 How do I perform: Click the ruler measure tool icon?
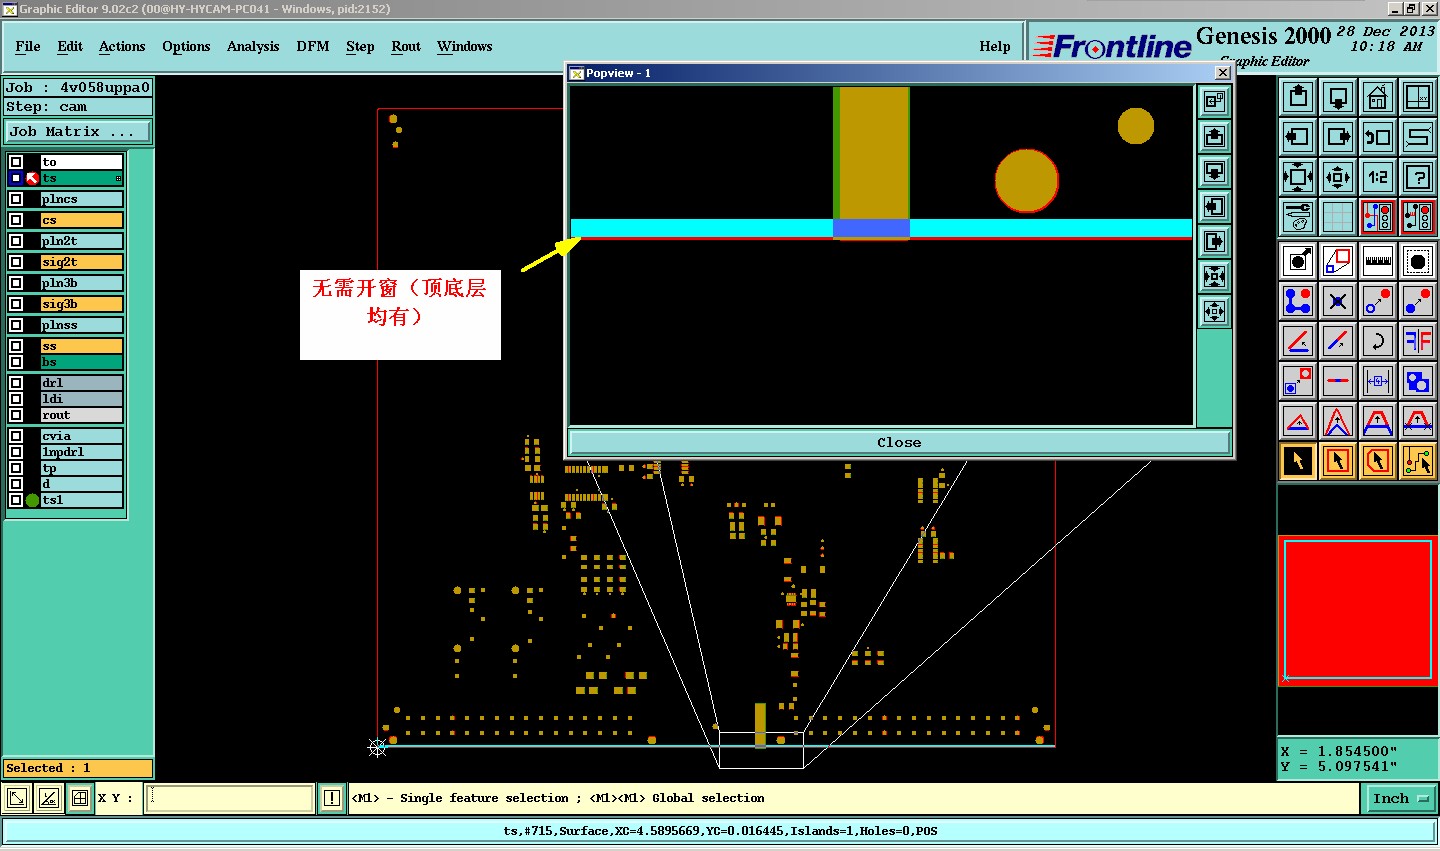click(1378, 261)
